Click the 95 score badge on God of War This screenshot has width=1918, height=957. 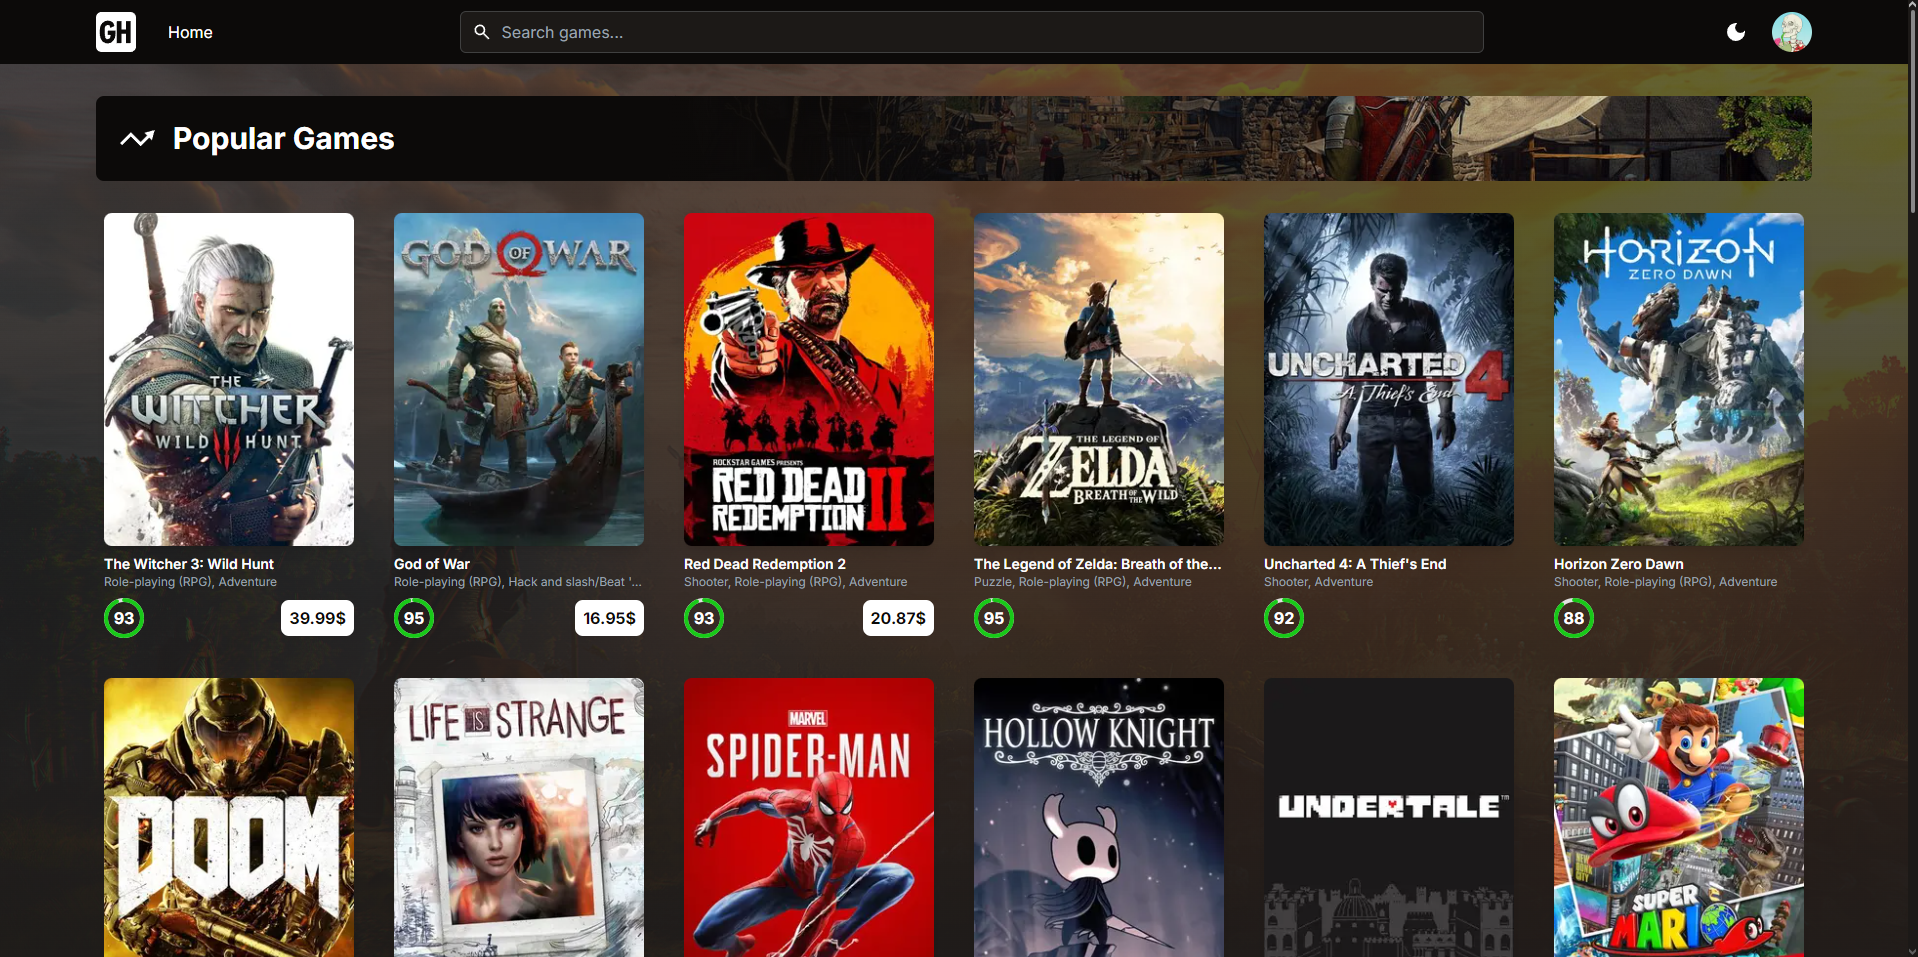(413, 618)
